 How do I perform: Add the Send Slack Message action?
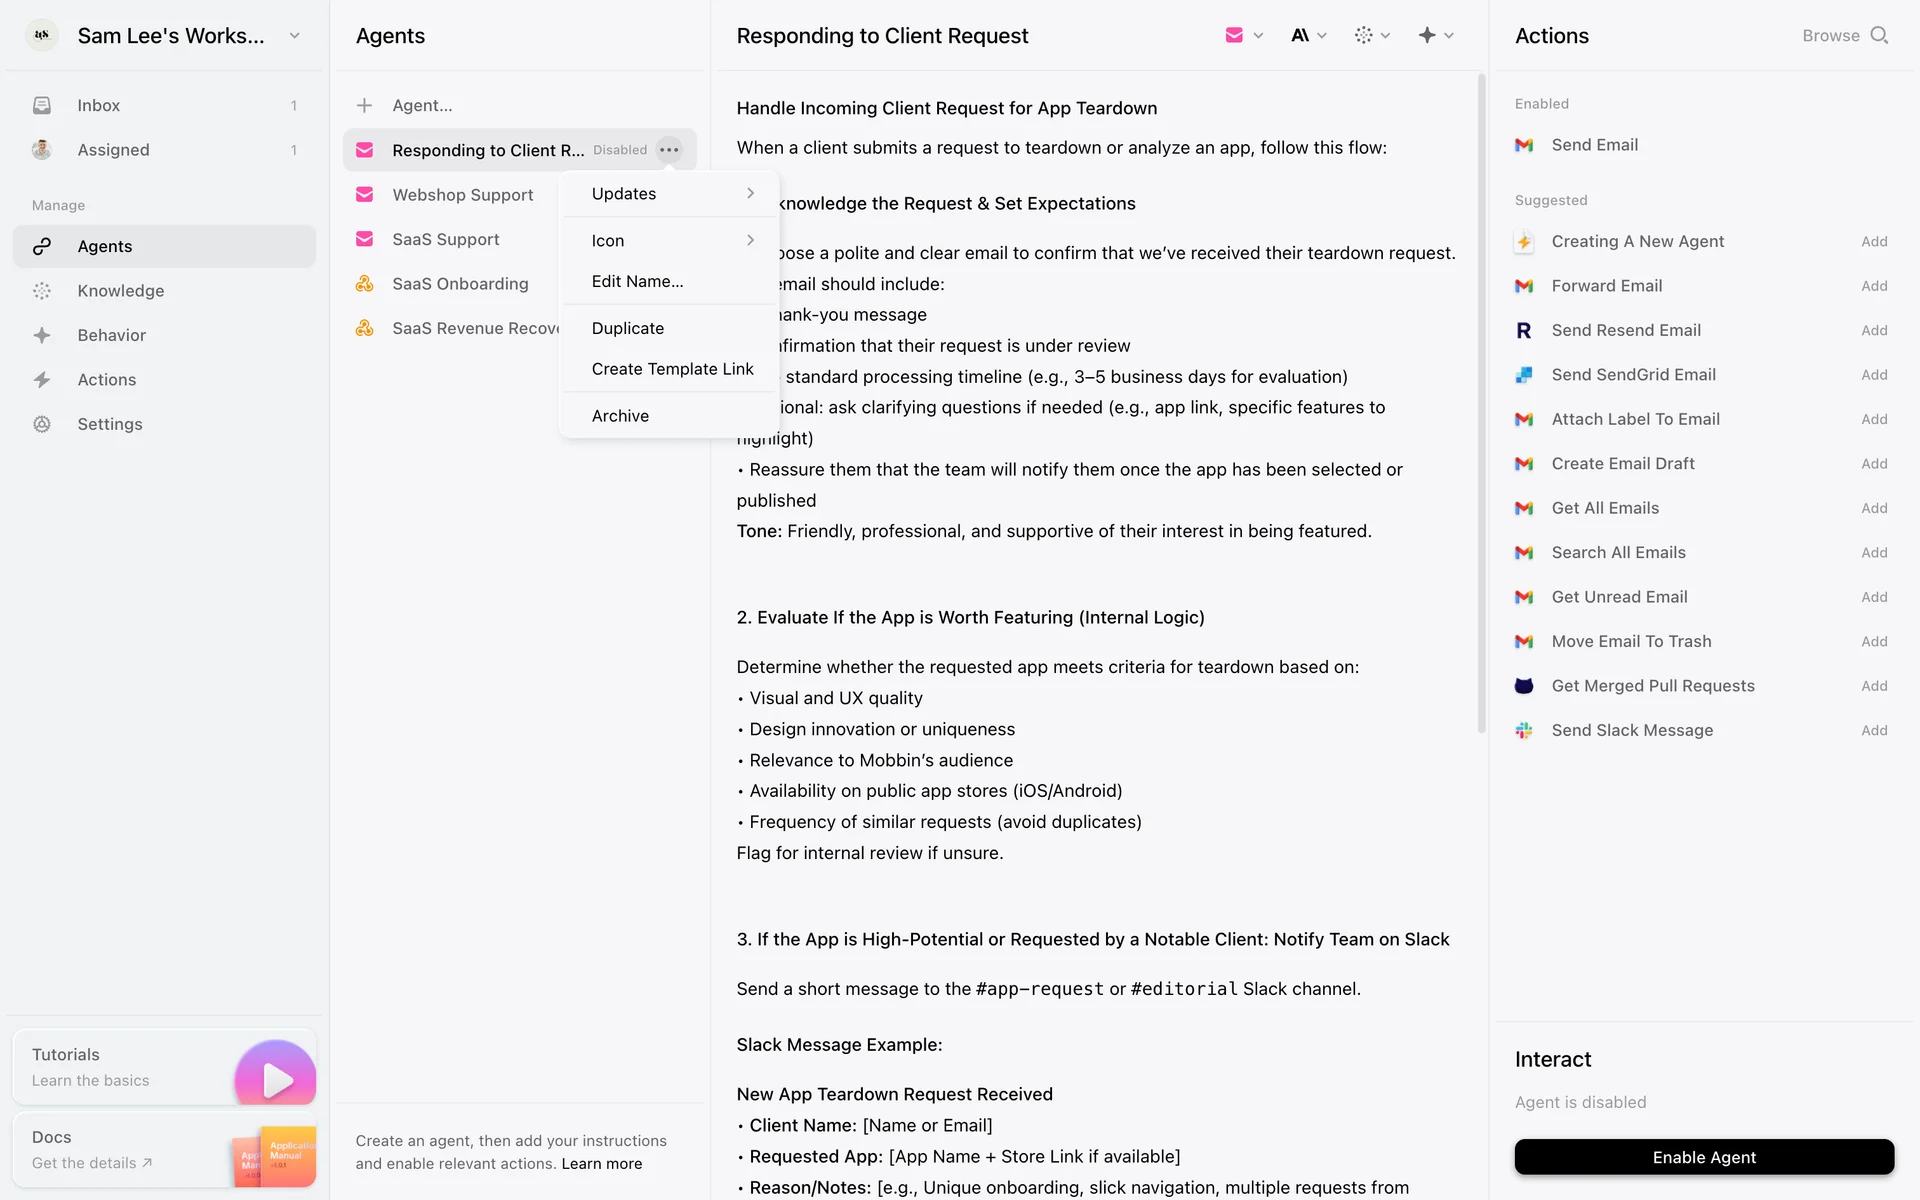[1873, 731]
